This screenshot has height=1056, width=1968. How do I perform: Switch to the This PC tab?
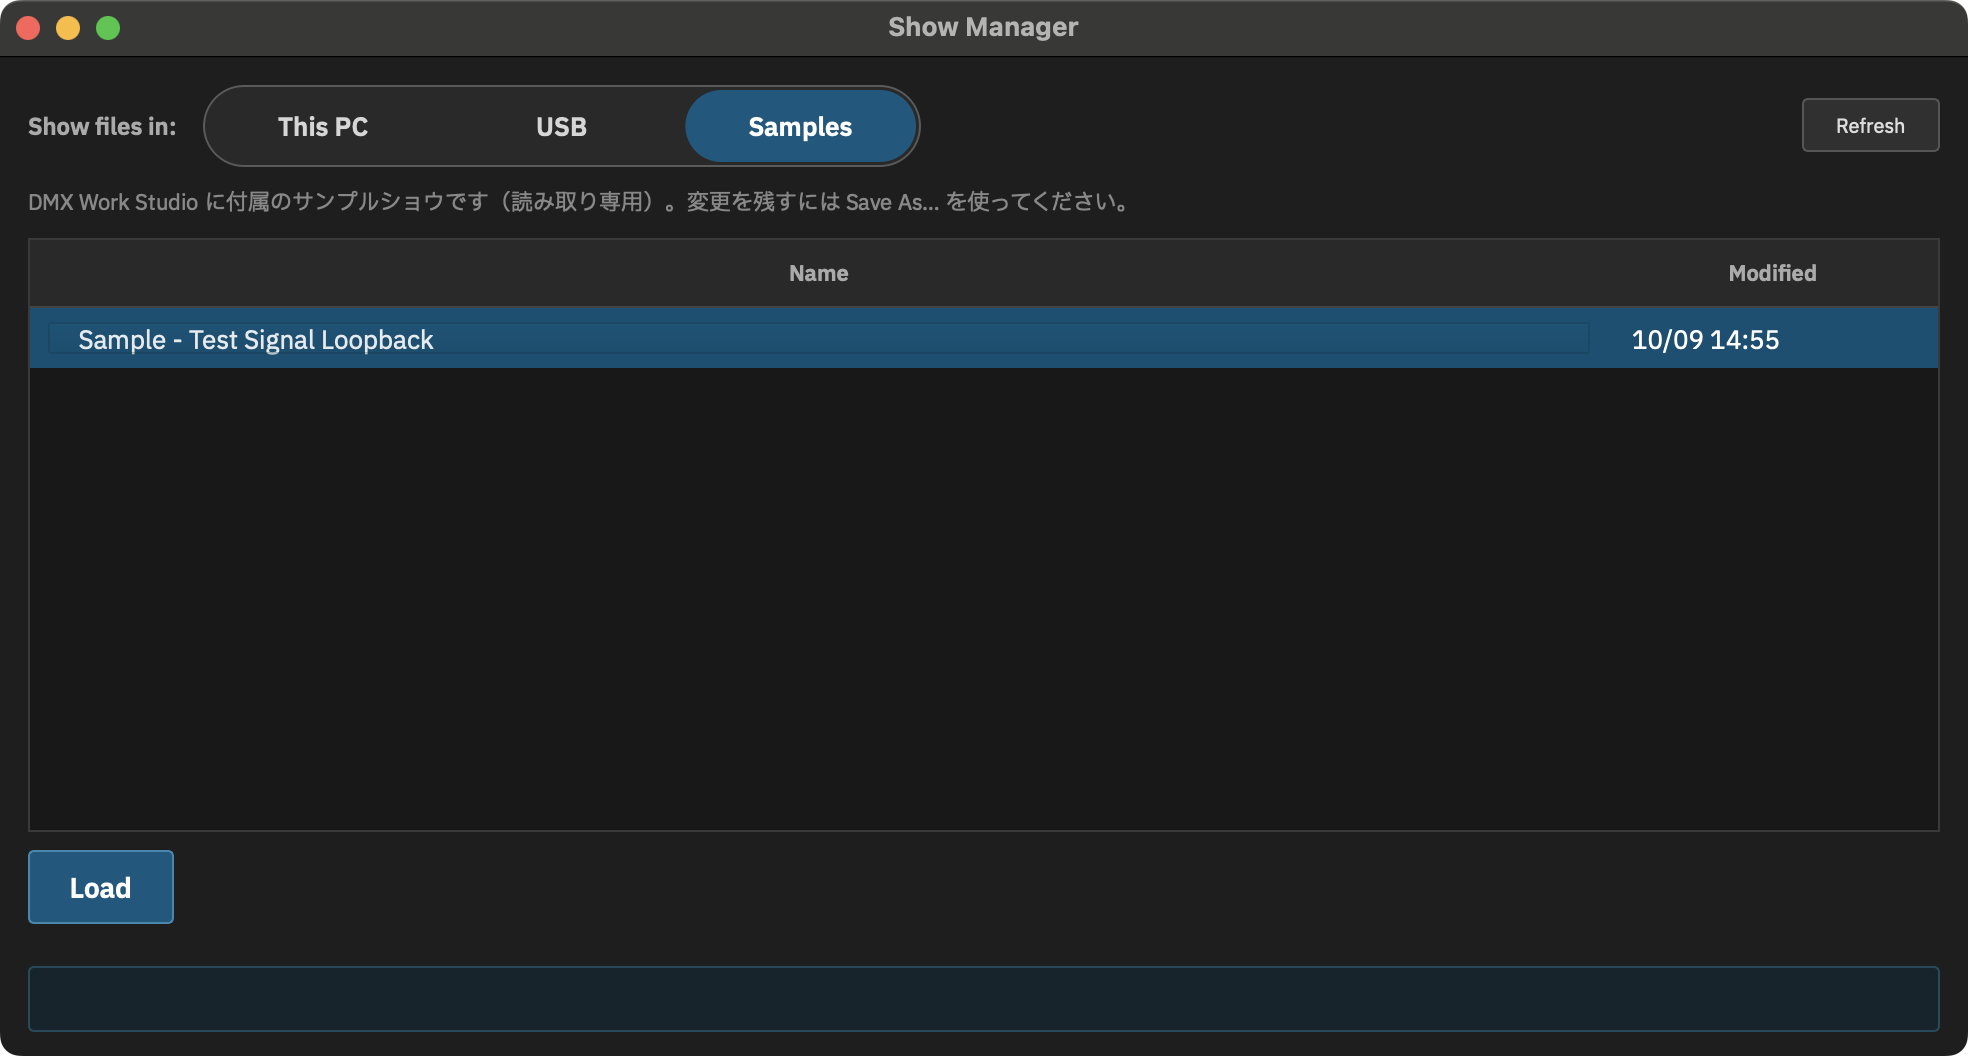[x=323, y=127]
